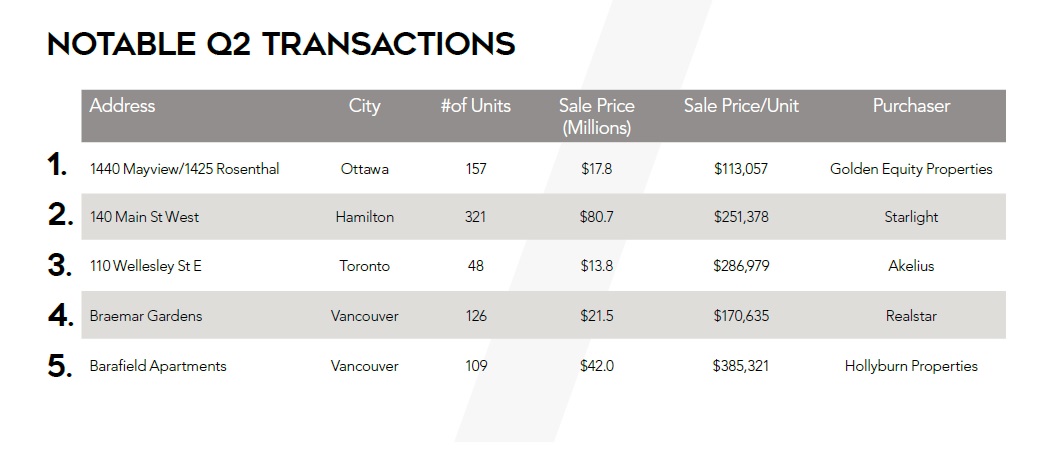
Task: Click the Notable Q2 Transactions title
Action: click(x=281, y=44)
